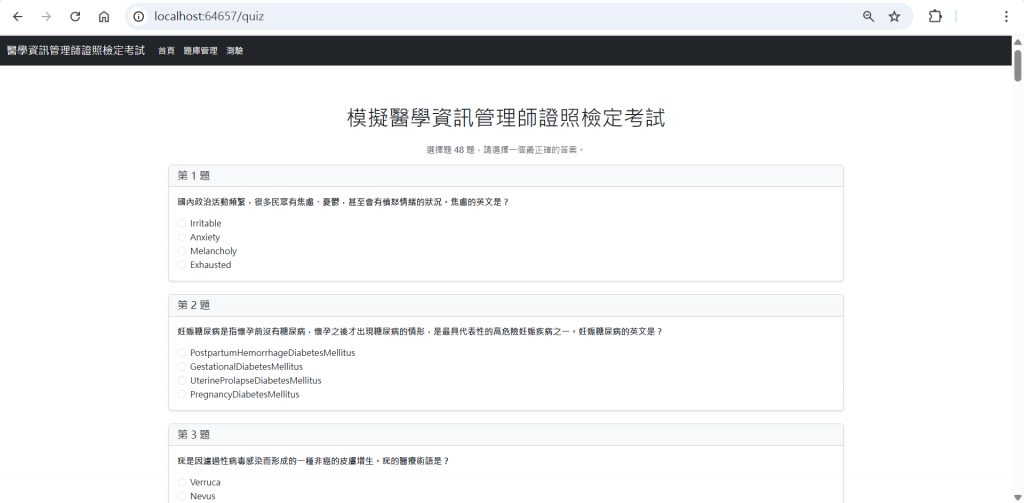Open the zoom magnifier icon in address bar

[868, 17]
